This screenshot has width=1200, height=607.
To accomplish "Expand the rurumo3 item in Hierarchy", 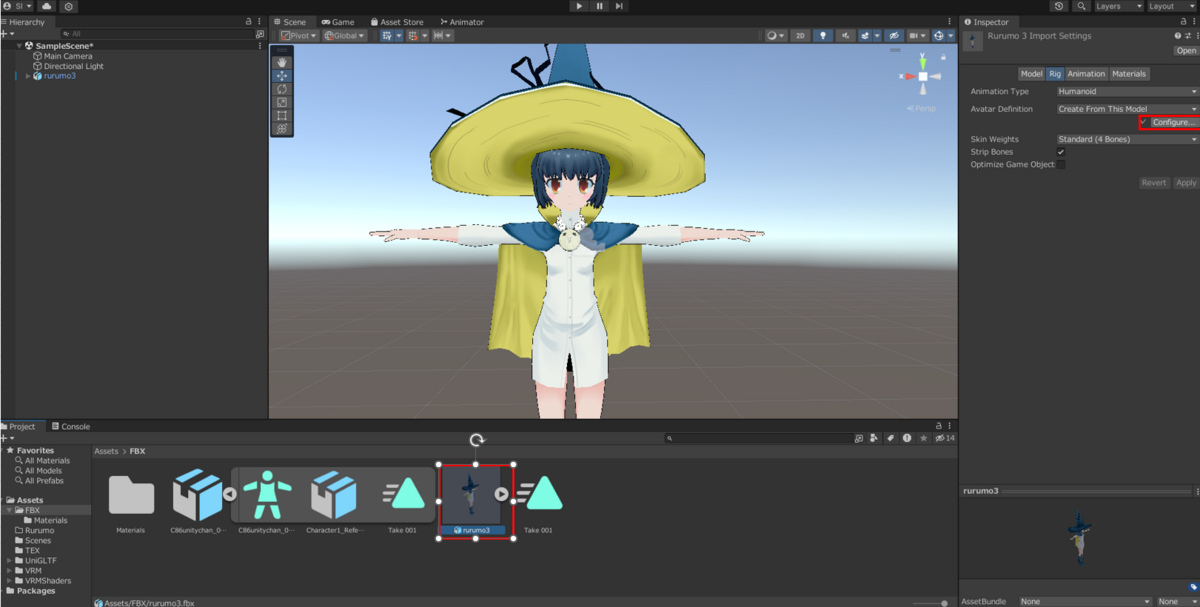I will (26, 75).
